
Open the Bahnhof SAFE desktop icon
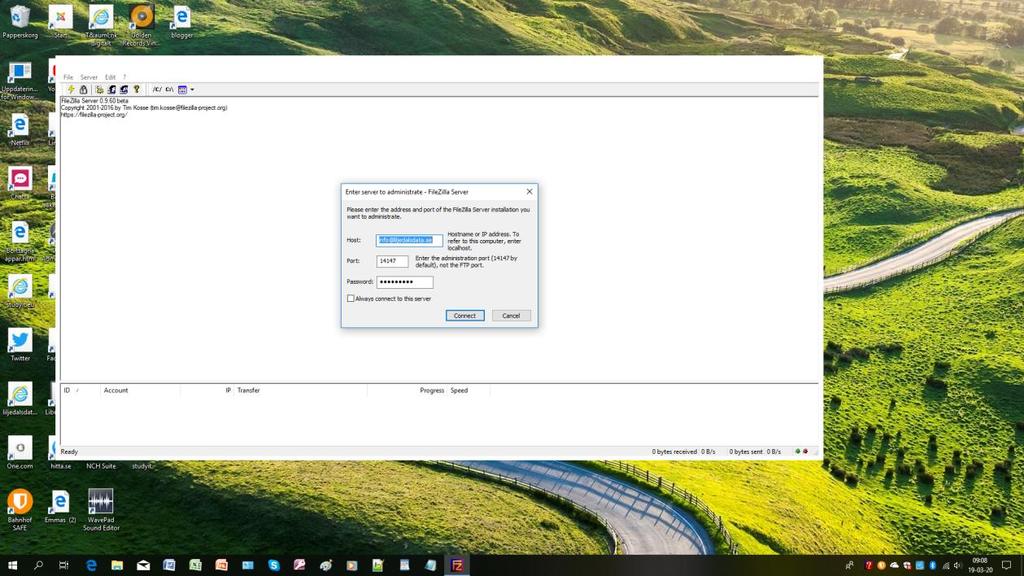pos(20,509)
